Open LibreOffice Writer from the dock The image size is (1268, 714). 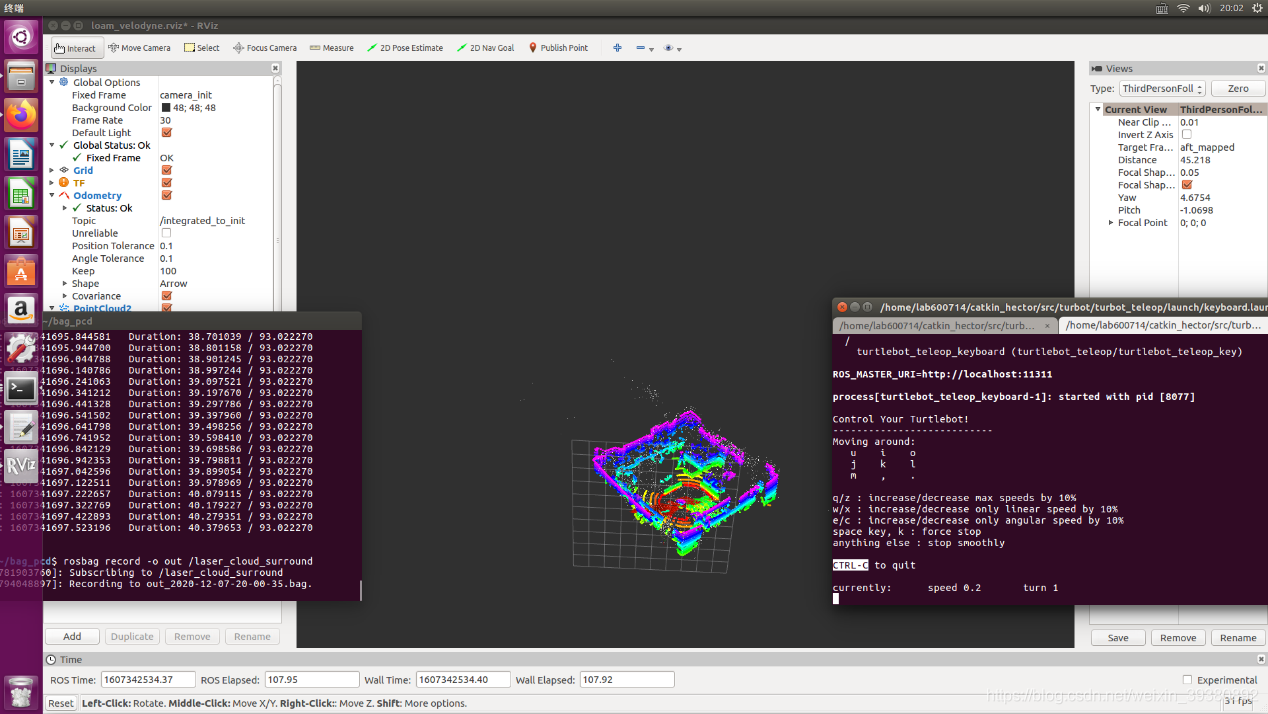(20, 154)
